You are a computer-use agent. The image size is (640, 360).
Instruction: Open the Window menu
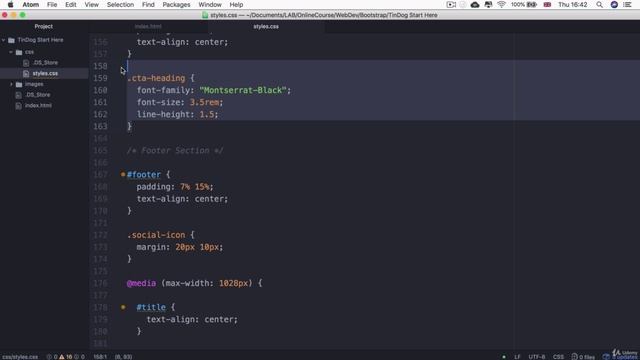coord(210,4)
